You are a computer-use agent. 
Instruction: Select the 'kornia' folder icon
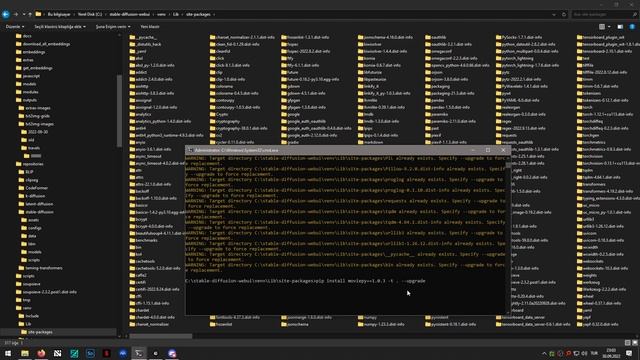360,58
